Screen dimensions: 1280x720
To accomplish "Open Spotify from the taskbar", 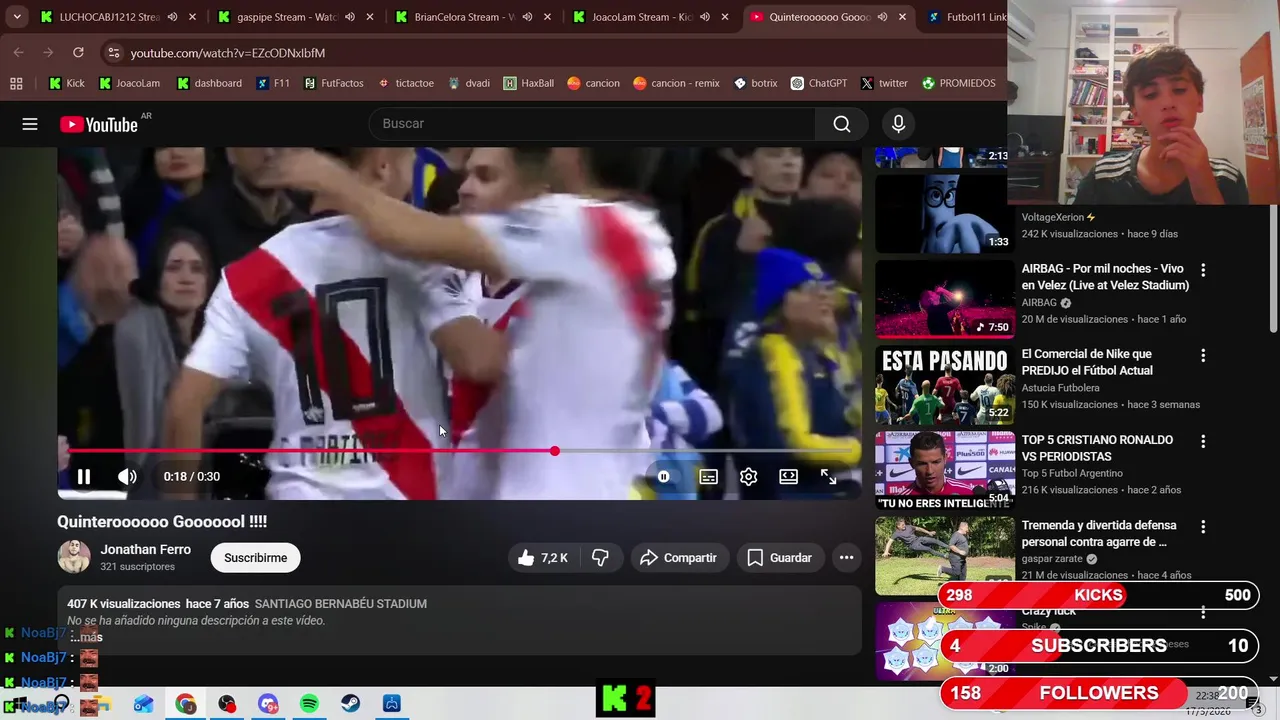I will [309, 704].
